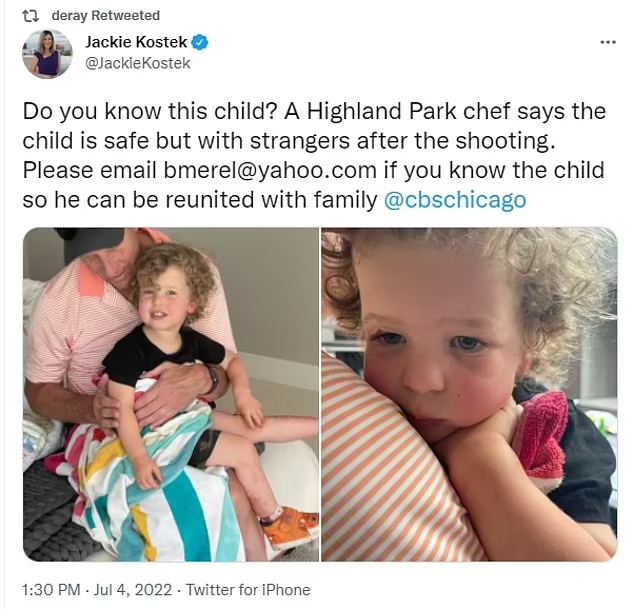Click the "deray Retweeted" label
This screenshot has height=609, width=634.
[x=106, y=15]
